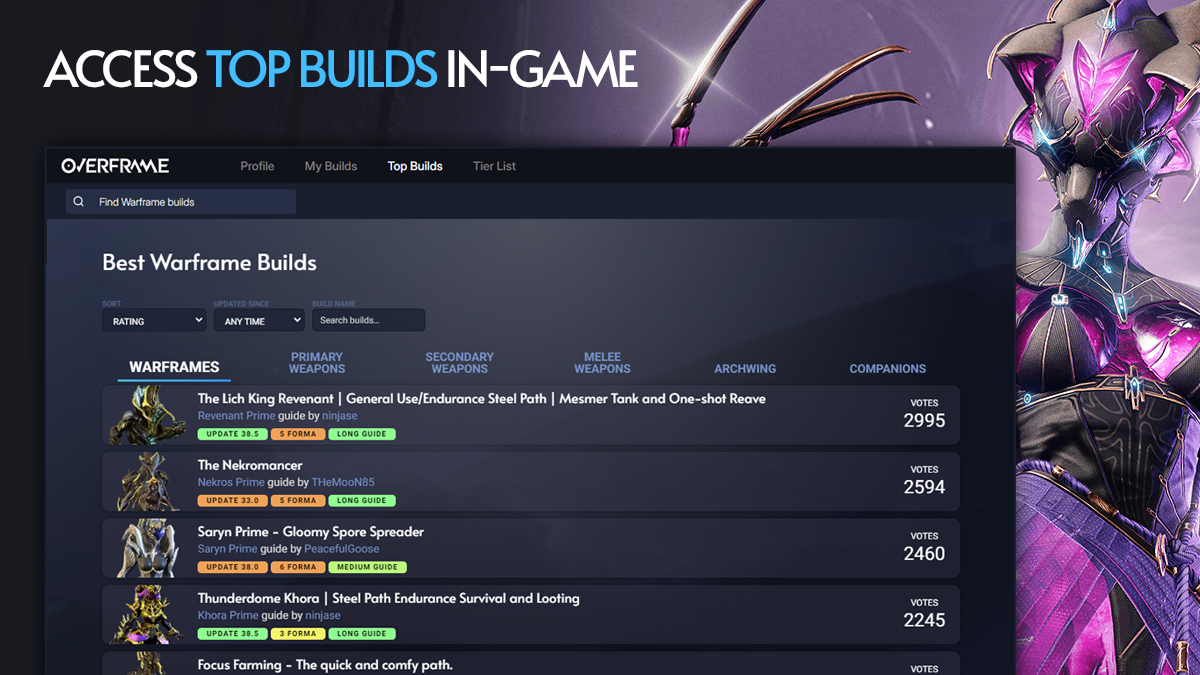This screenshot has height=675, width=1200.
Task: Open ninjase author link on Revenant build
Action: (340, 416)
